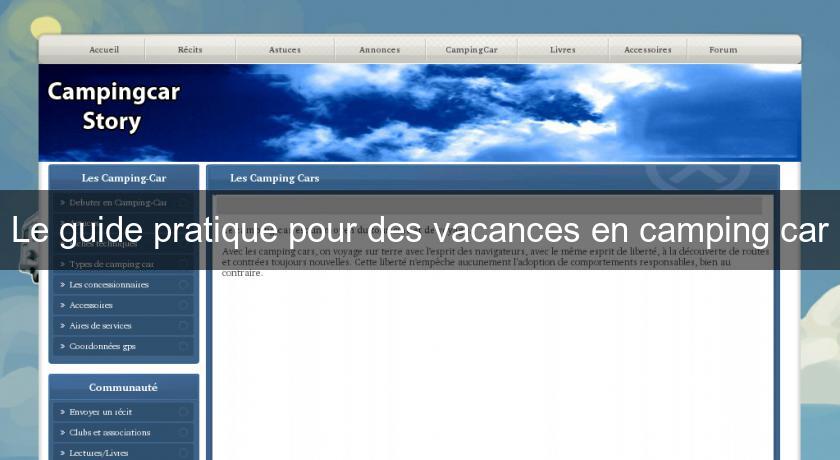Click arrow bullet beside Les concessionnaires

pos(62,284)
